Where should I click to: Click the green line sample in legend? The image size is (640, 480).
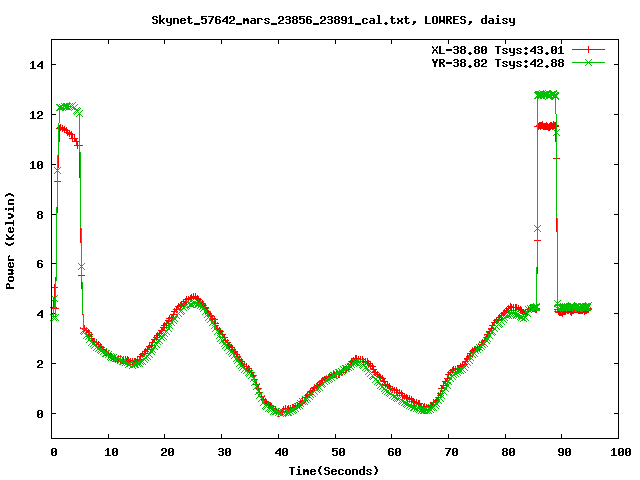tap(588, 62)
